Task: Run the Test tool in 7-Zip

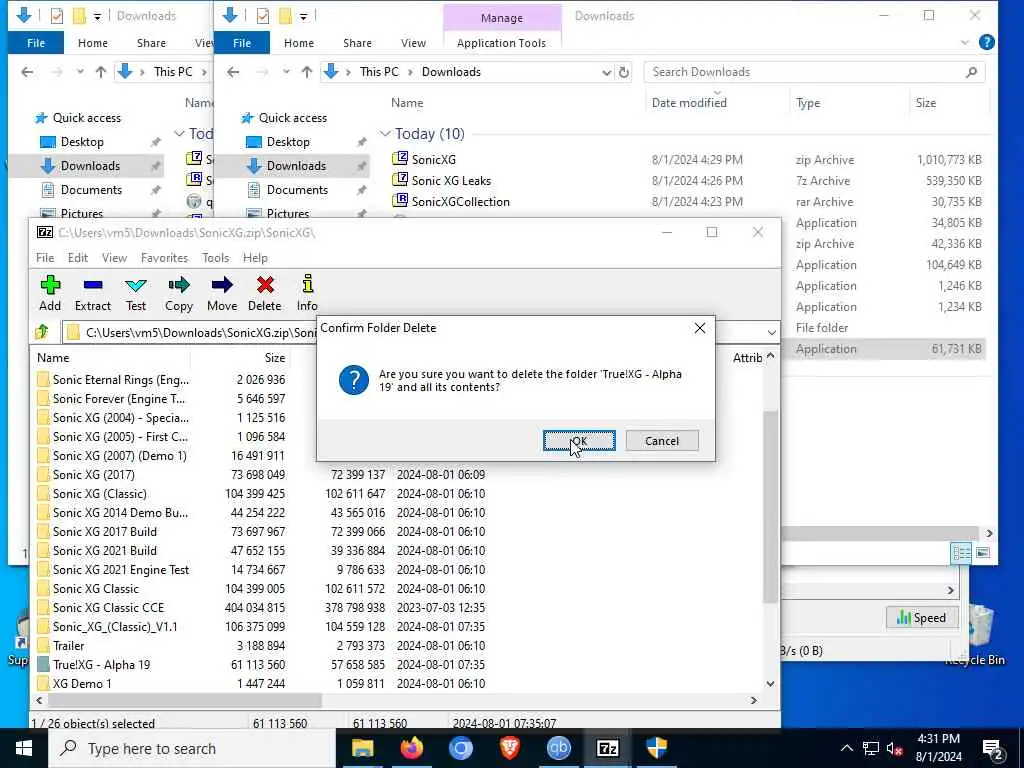Action: pyautogui.click(x=136, y=293)
